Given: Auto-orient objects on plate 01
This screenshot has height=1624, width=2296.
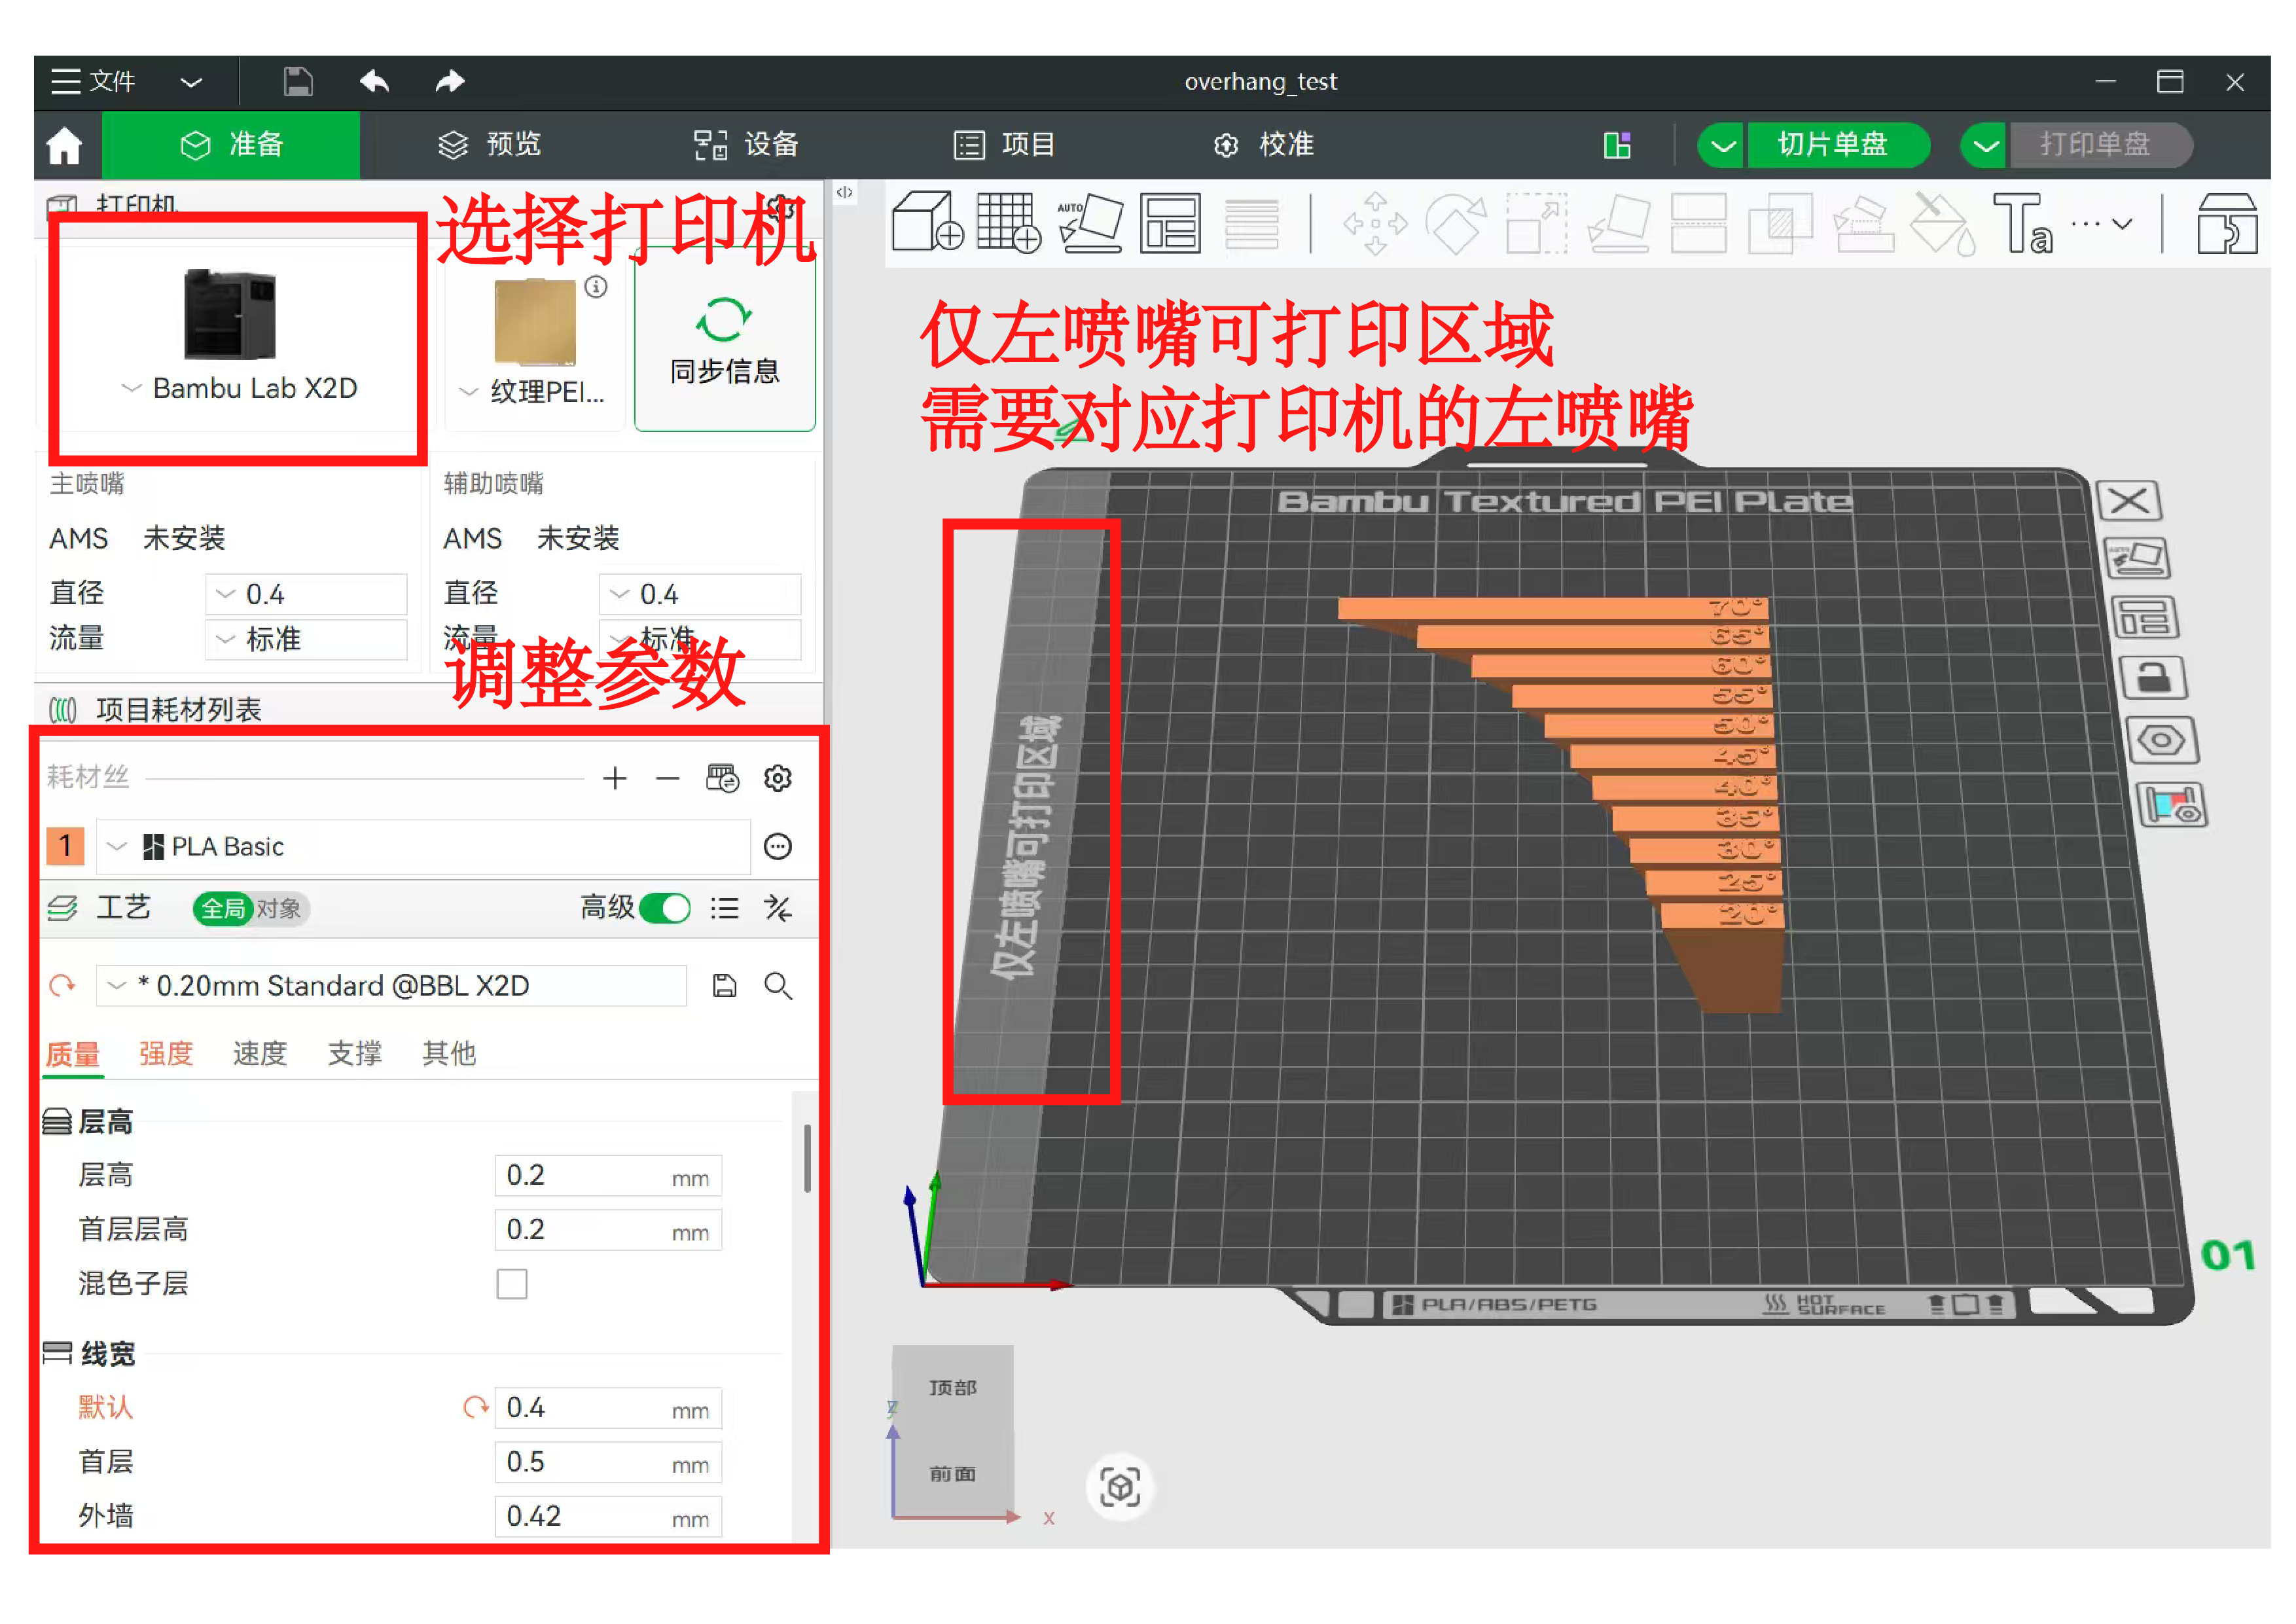Looking at the screenshot, I should (2137, 559).
